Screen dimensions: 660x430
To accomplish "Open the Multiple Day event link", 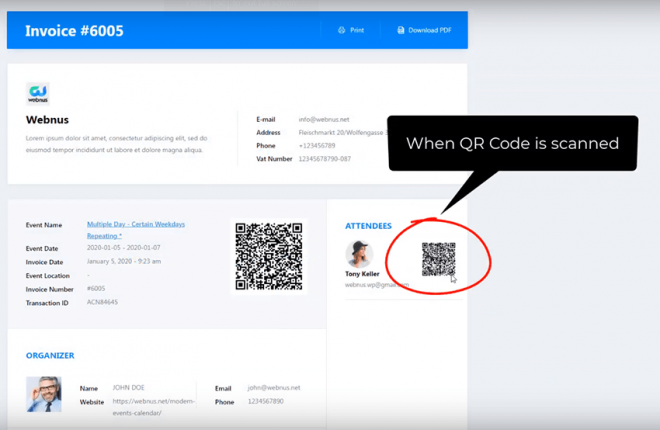I will 136,230.
